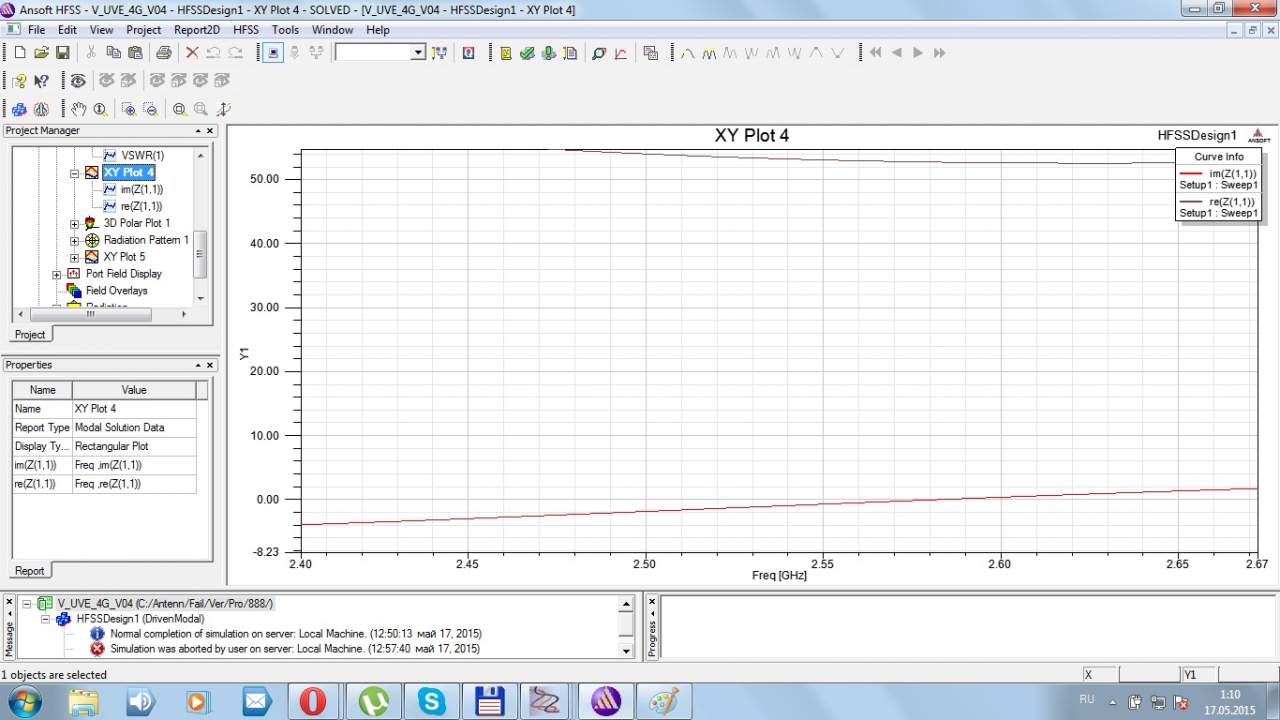Expand the 3D Polar Plot 1 node

74,223
